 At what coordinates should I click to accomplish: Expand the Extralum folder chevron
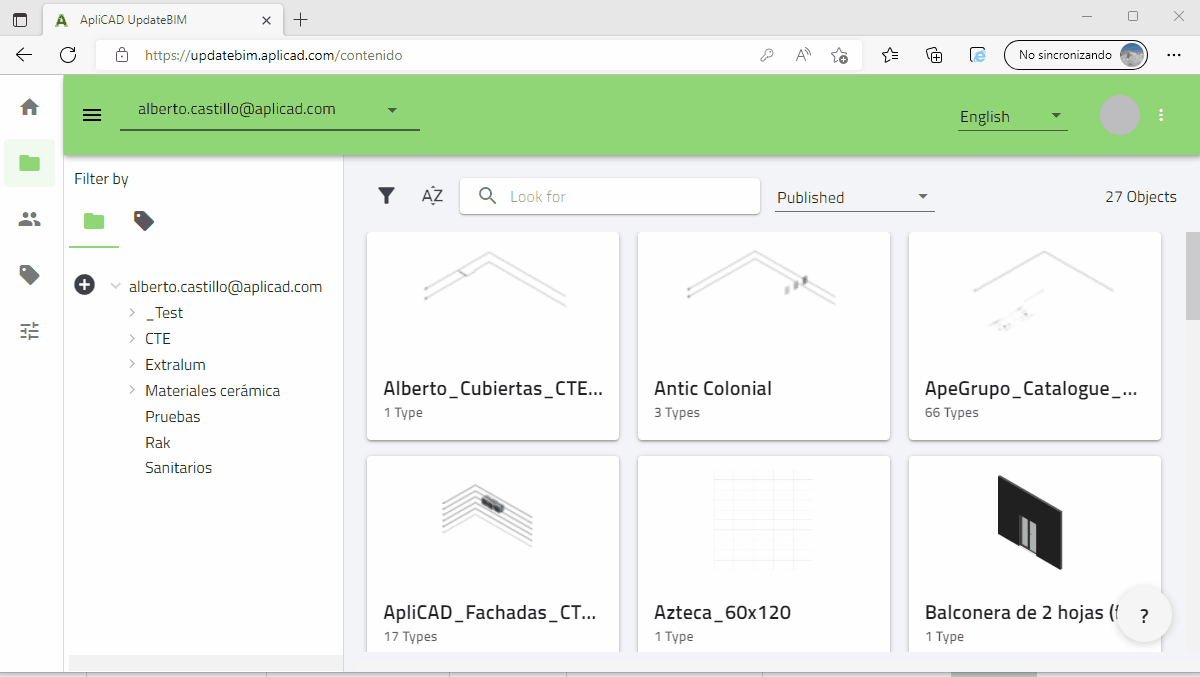[132, 364]
